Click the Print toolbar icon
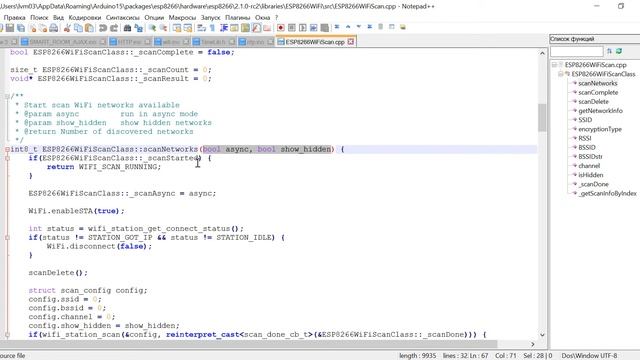 click(53, 28)
